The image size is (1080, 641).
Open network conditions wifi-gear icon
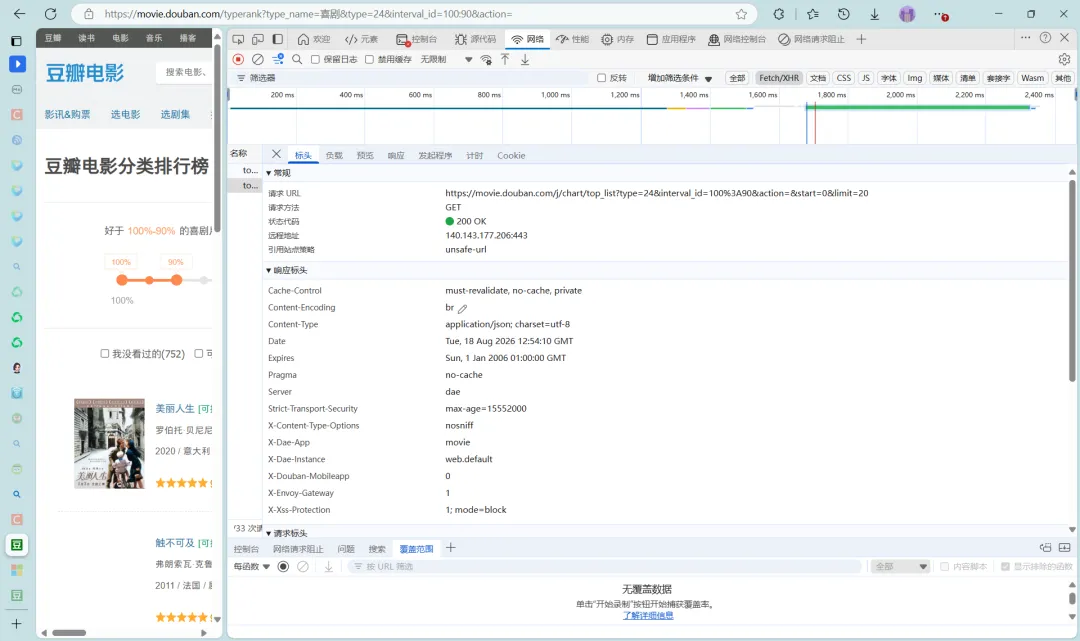[486, 59]
